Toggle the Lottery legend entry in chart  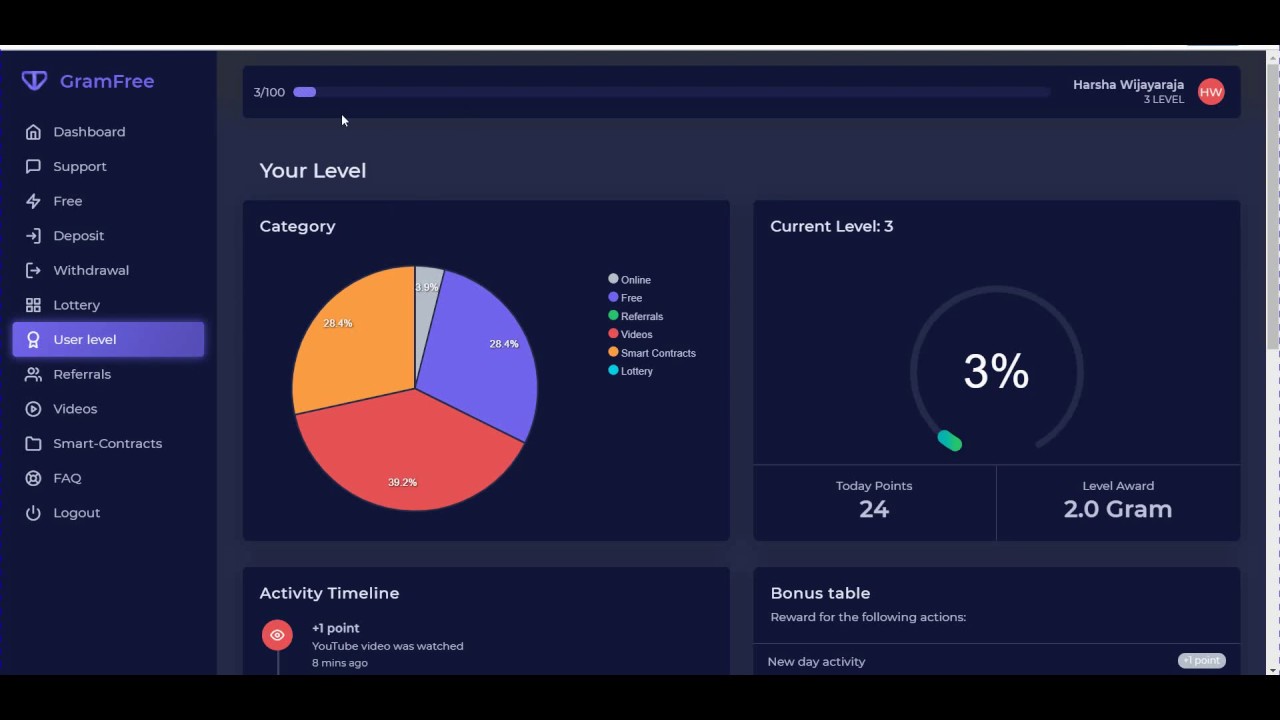pyautogui.click(x=631, y=371)
